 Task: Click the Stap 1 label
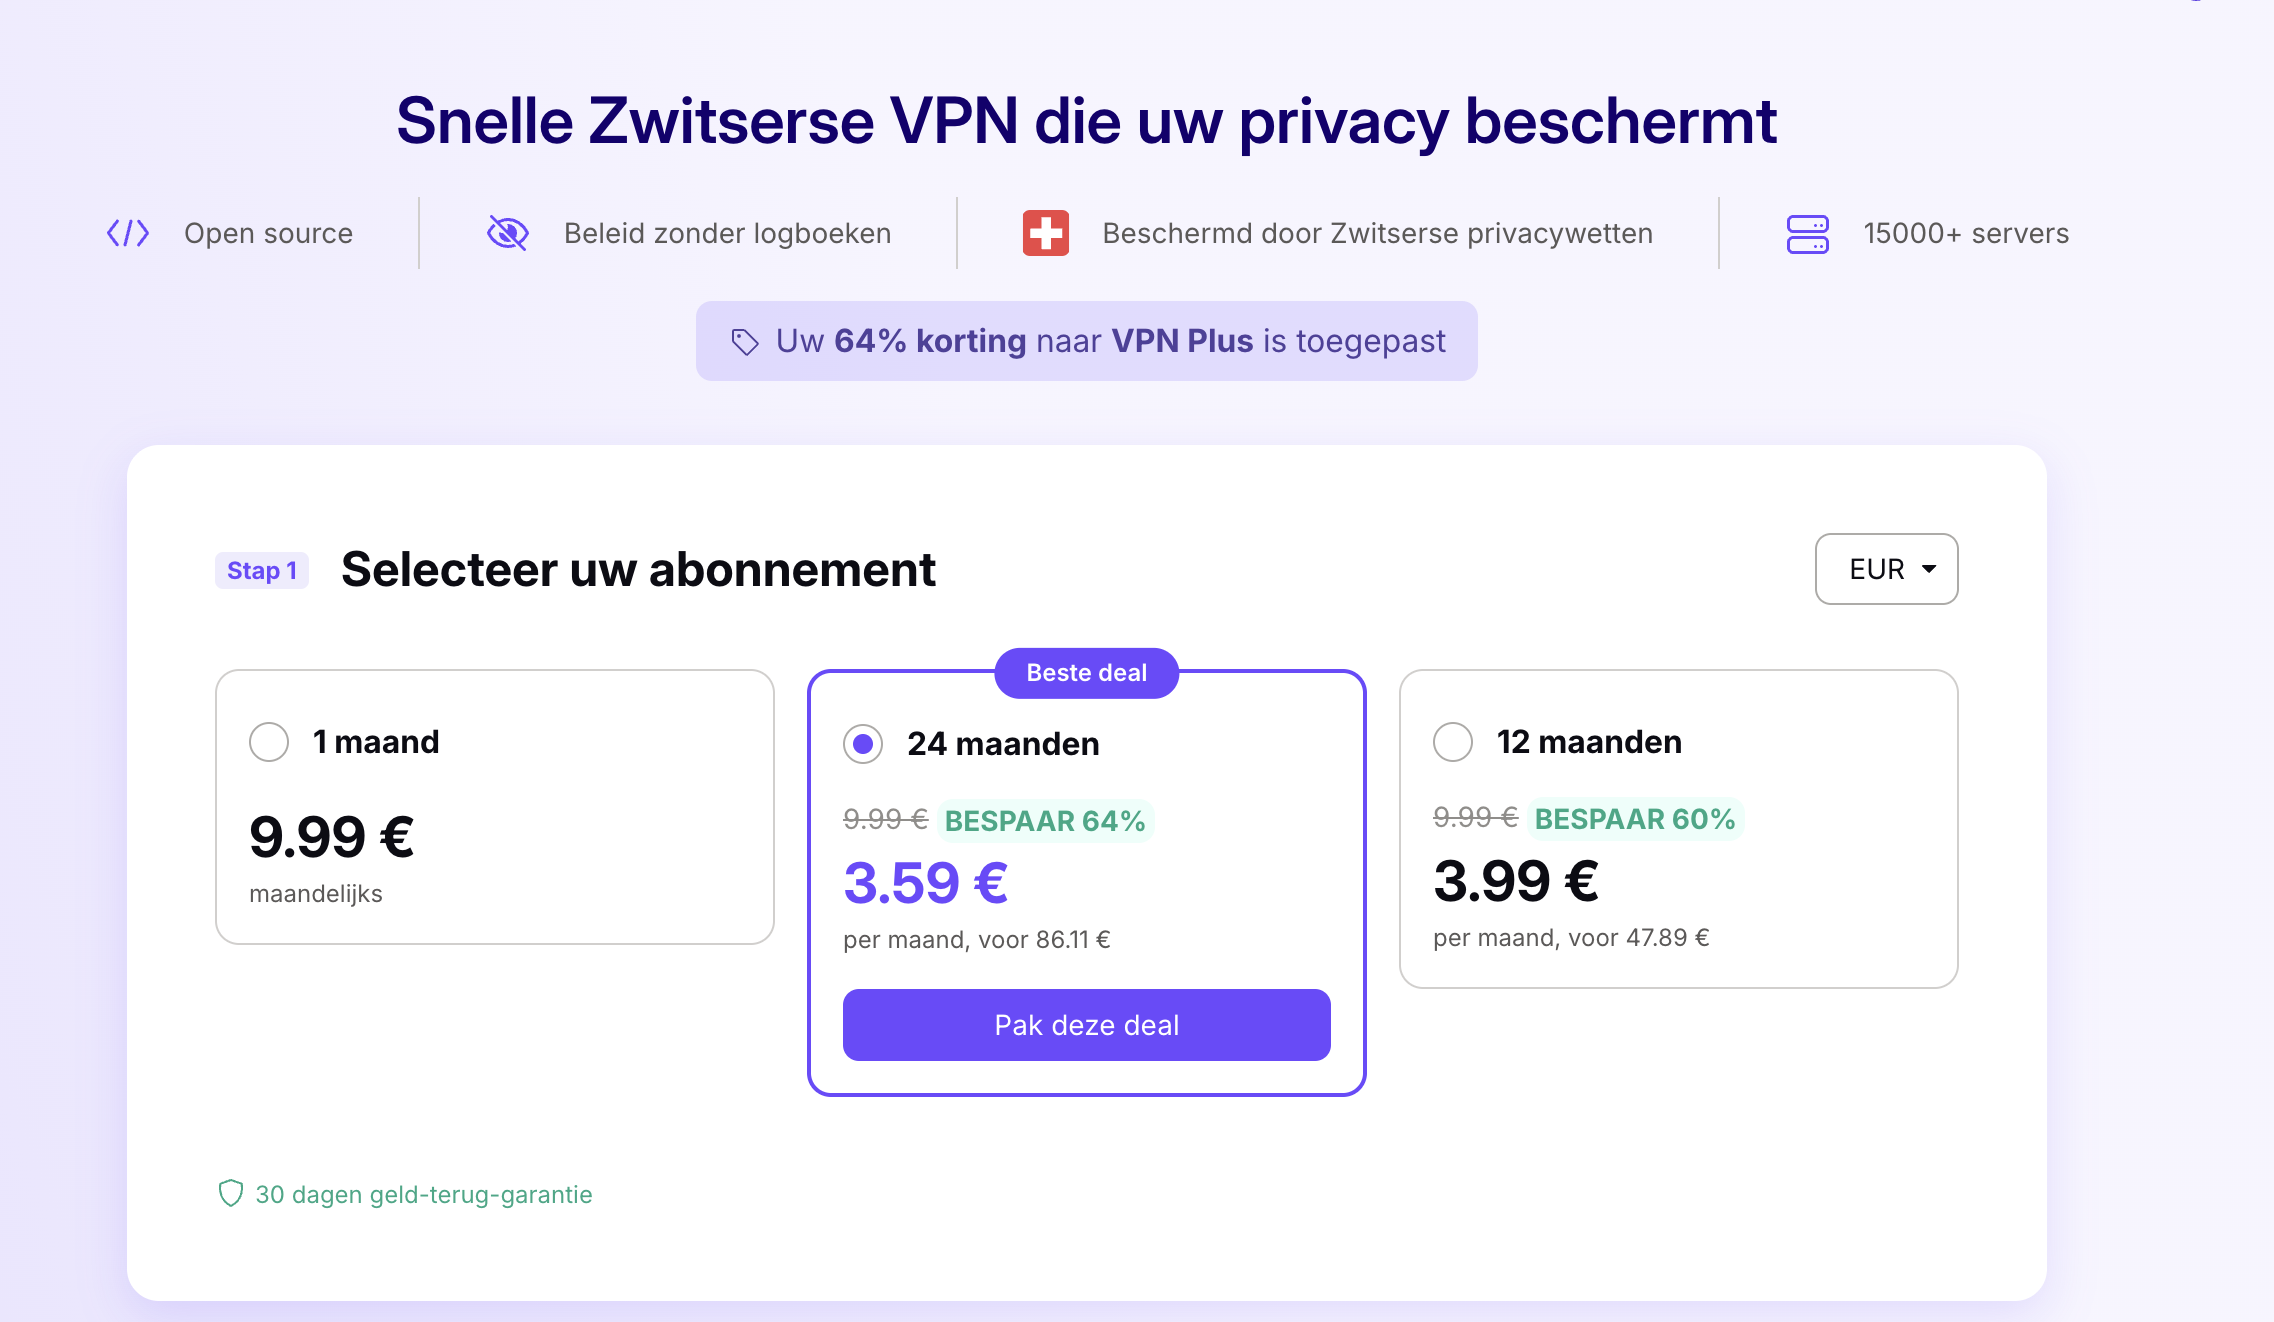click(x=262, y=571)
